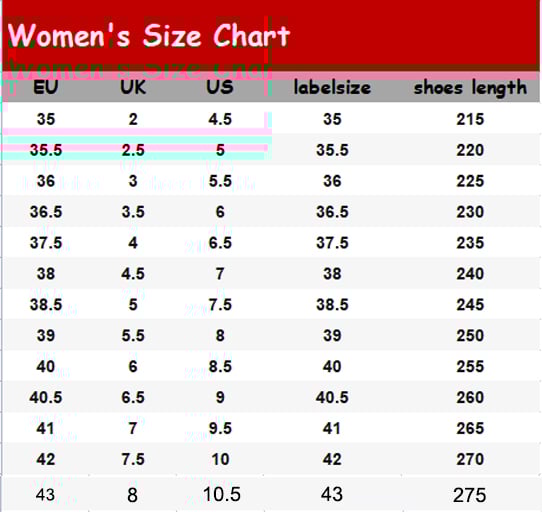This screenshot has height=512, width=542.
Task: Select labelsize 38 cell
Action: pyautogui.click(x=332, y=274)
